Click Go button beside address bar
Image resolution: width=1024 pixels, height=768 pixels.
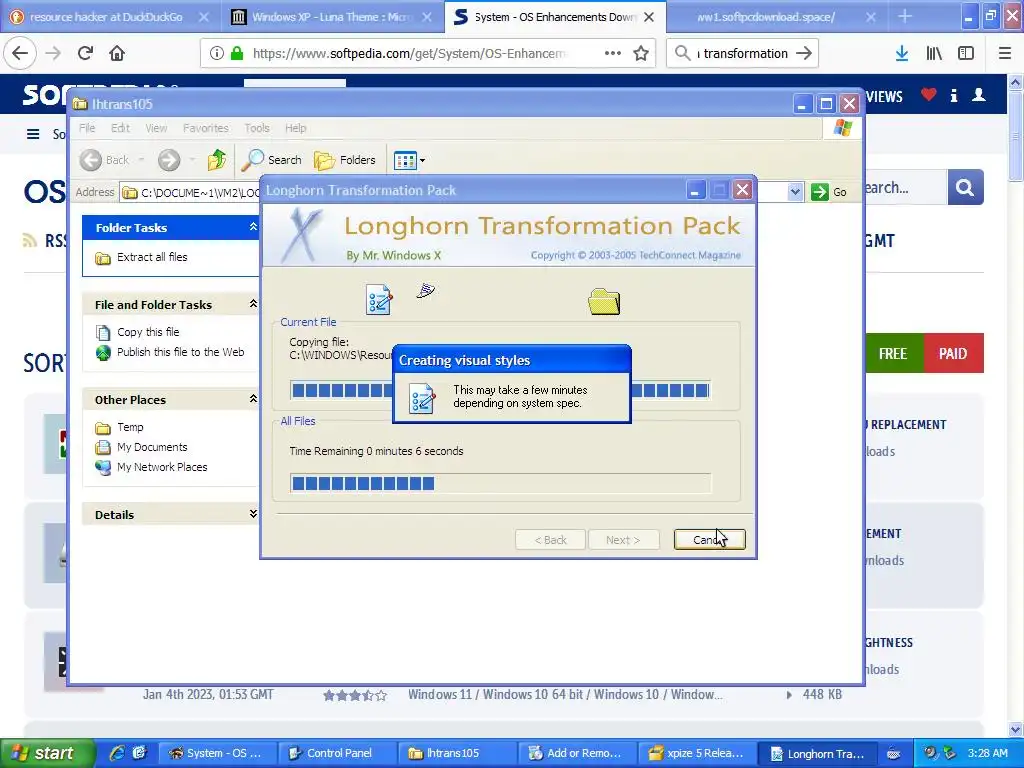tap(829, 192)
